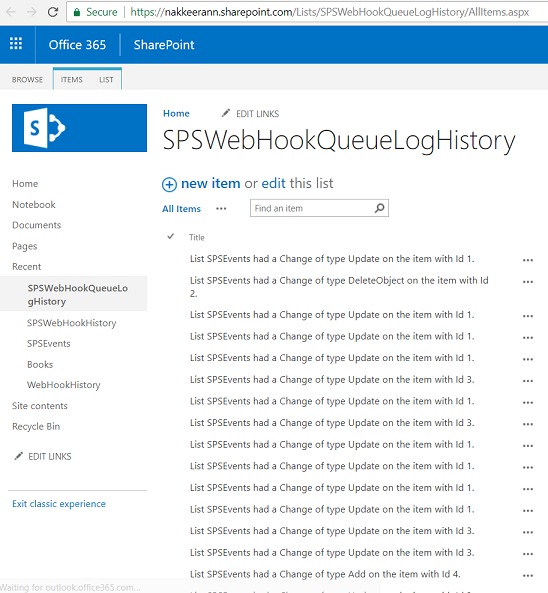The width and height of the screenshot is (548, 593).
Task: Open Home in the left navigation
Action: (25, 184)
